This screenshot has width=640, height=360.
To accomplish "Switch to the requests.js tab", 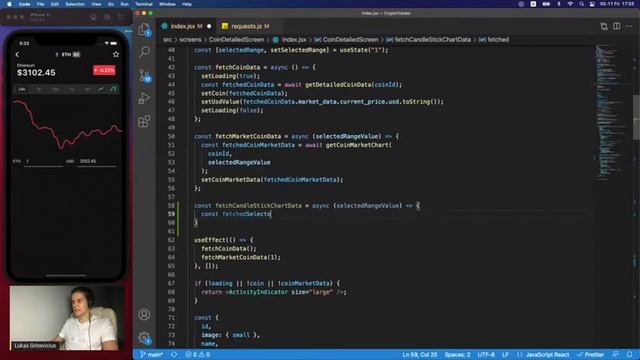I will [x=246, y=26].
